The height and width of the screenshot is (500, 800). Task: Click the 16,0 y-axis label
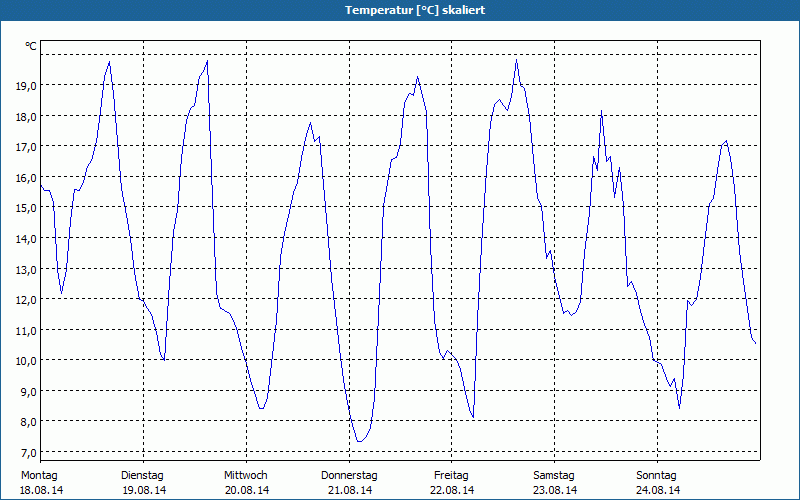tap(26, 178)
